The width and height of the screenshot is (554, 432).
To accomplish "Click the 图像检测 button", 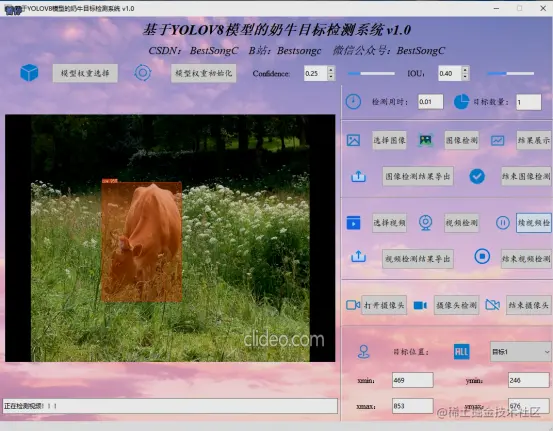I will (462, 140).
